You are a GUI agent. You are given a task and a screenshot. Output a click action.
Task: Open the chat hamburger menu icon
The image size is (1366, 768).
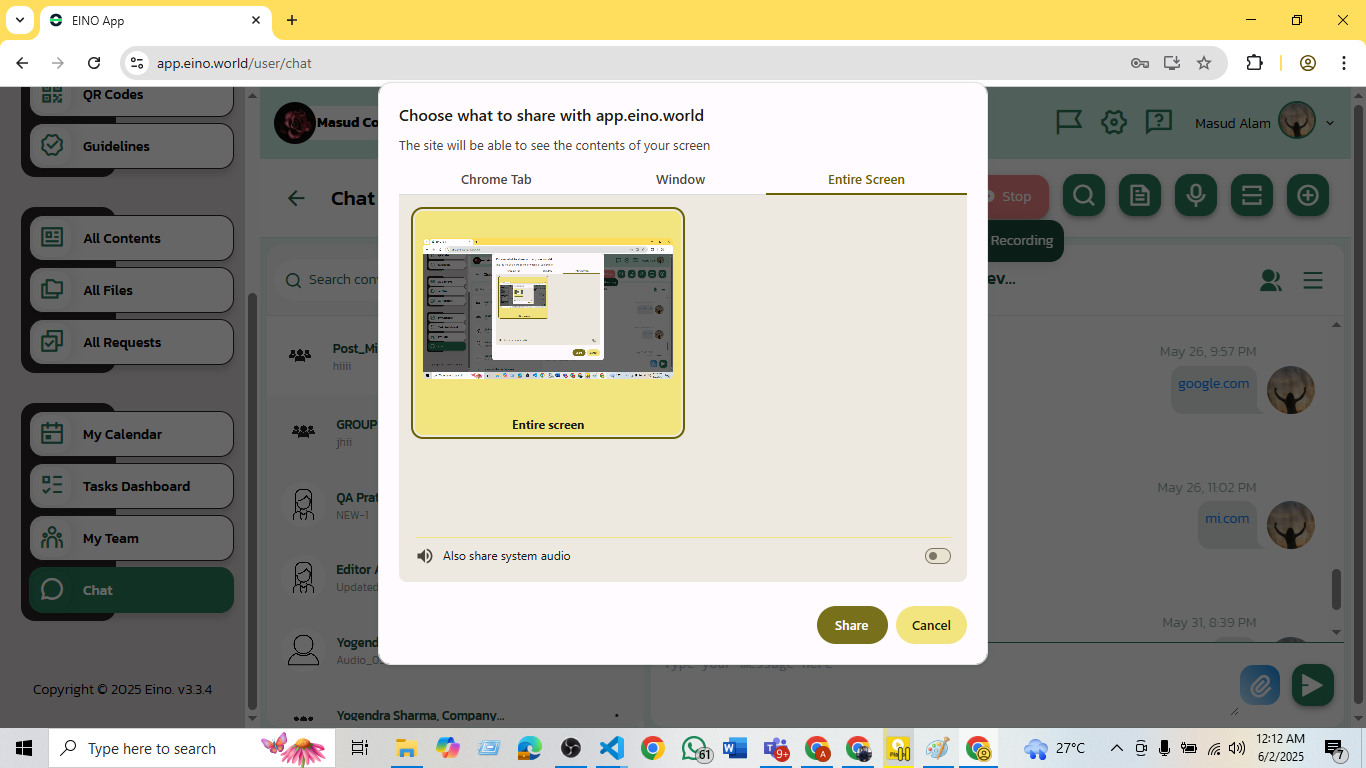point(1313,281)
